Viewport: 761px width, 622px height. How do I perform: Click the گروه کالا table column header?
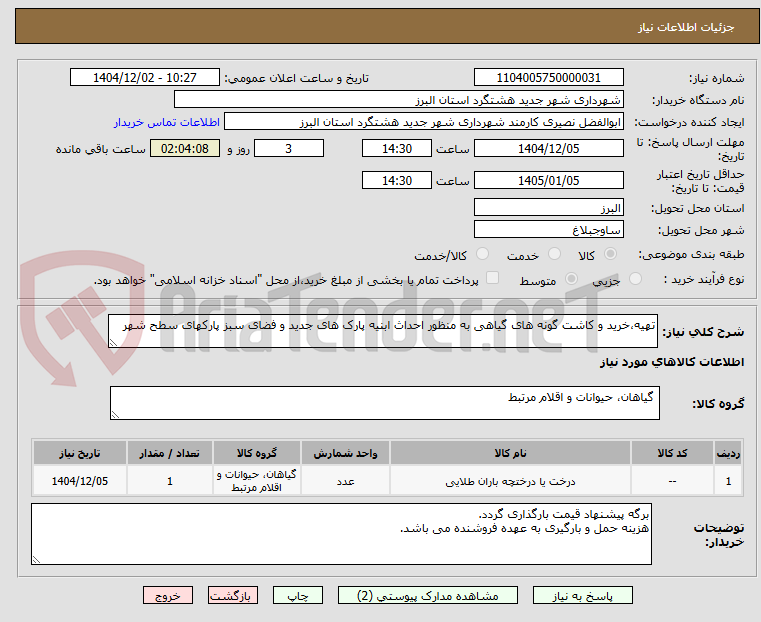pos(257,453)
